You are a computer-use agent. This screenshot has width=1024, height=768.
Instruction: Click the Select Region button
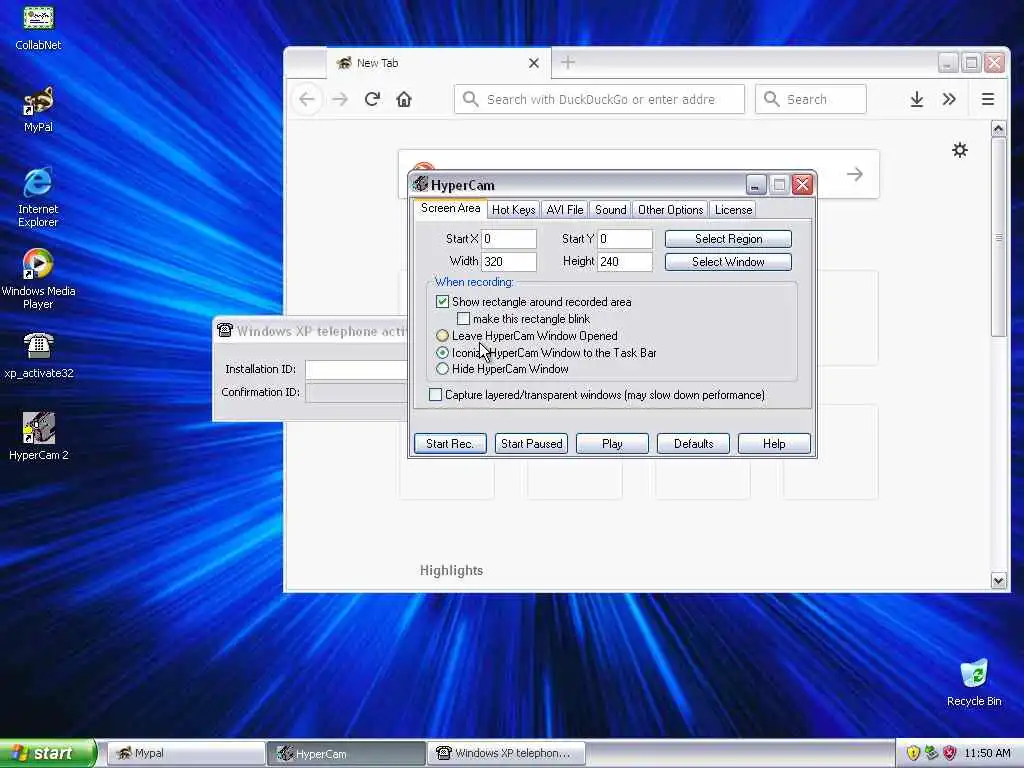(x=728, y=239)
